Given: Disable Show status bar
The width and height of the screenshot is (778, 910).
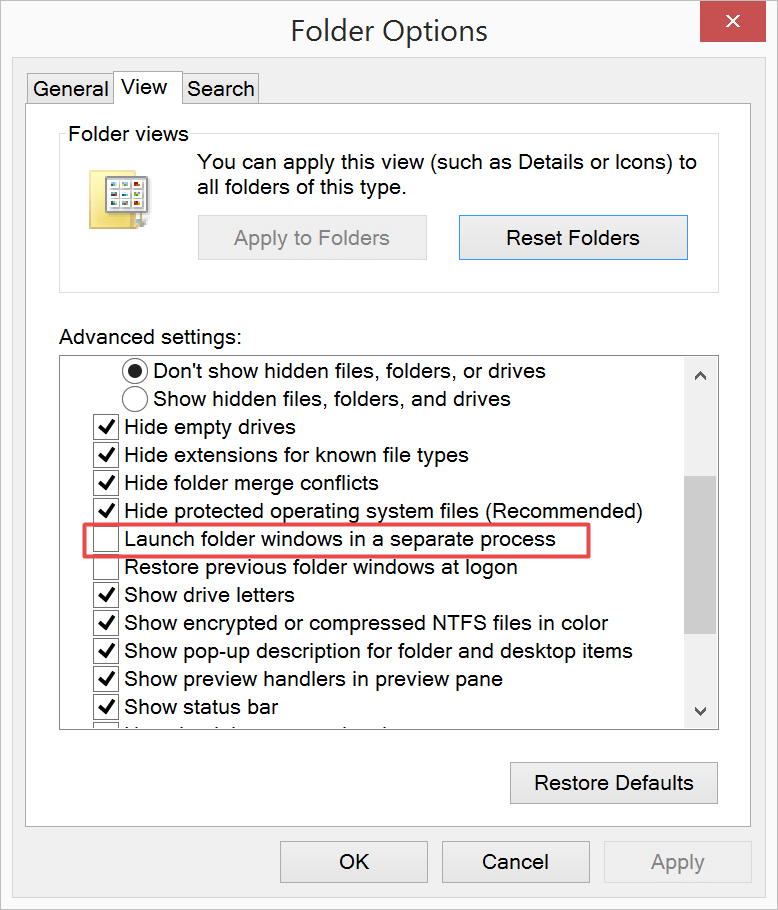Looking at the screenshot, I should point(105,707).
